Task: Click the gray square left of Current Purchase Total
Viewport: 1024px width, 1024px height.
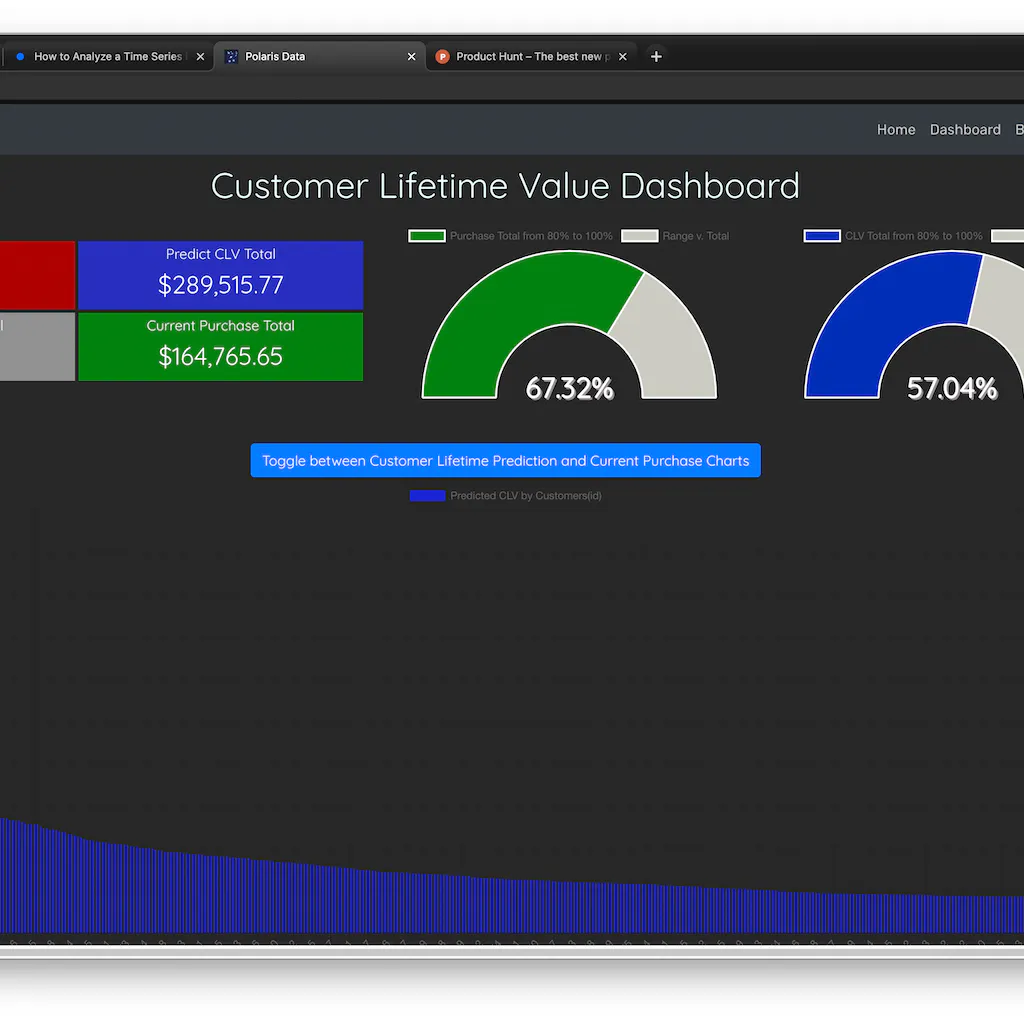Action: [x=37, y=346]
